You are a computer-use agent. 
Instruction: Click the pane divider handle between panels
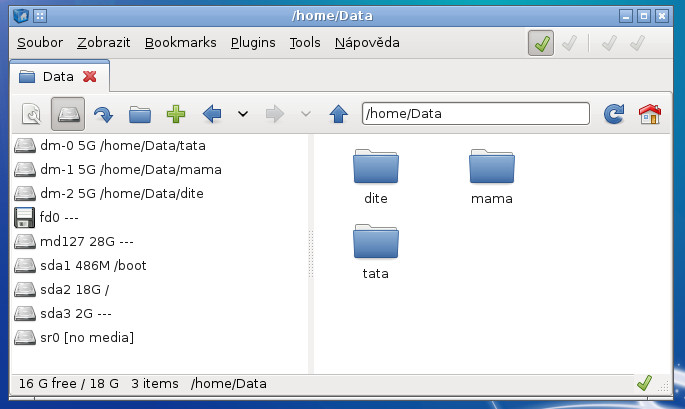coord(311,254)
